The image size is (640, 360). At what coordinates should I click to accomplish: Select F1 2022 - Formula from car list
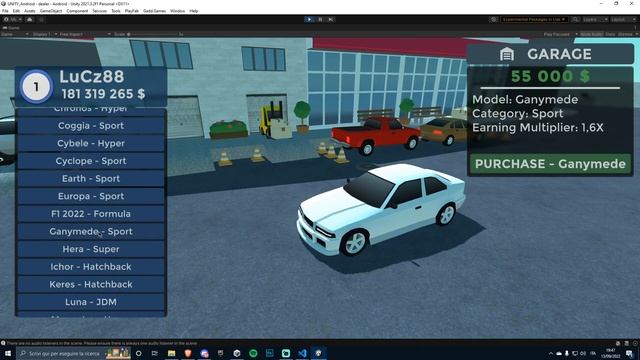click(91, 214)
